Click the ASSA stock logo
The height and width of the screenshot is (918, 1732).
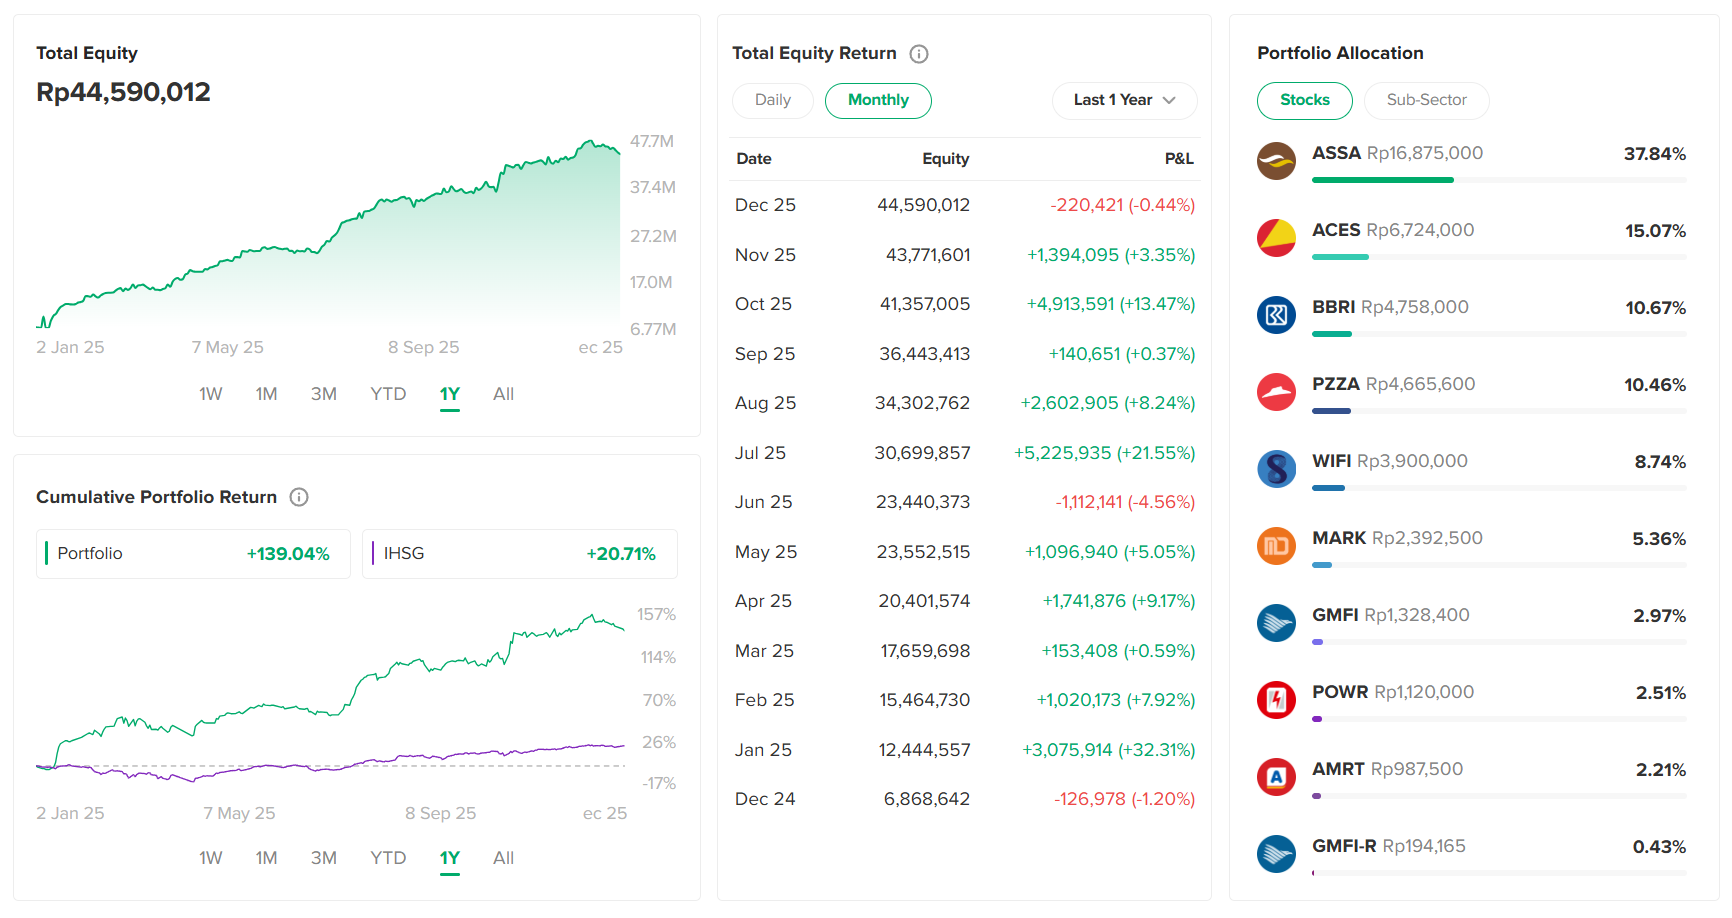1276,161
